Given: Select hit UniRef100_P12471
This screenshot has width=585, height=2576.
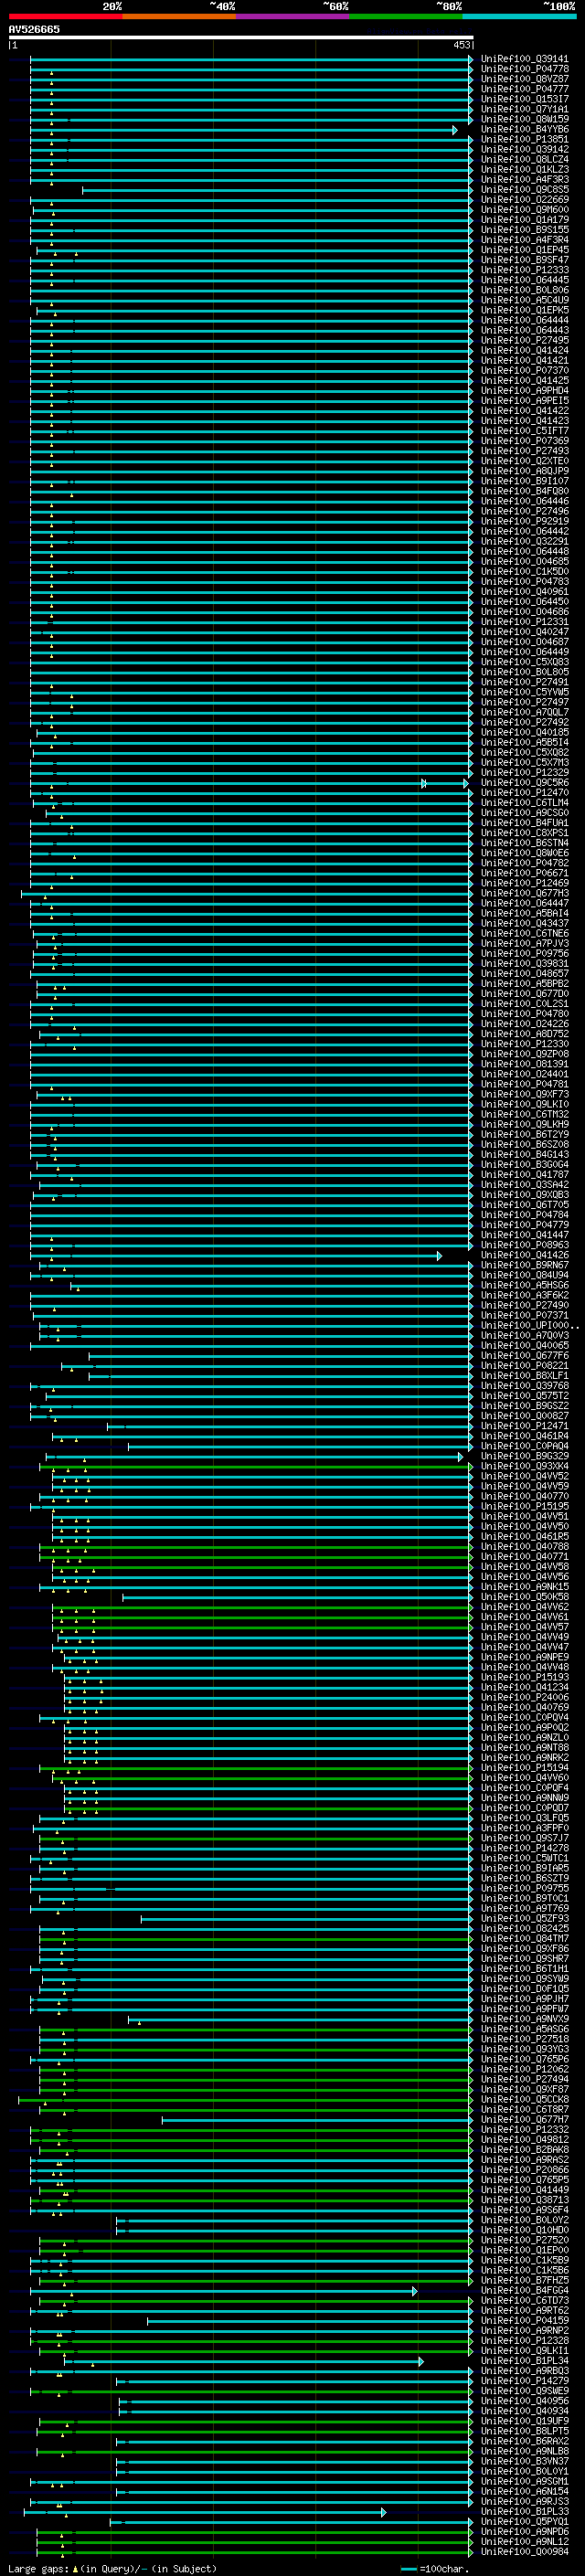Looking at the screenshot, I should tap(525, 1426).
